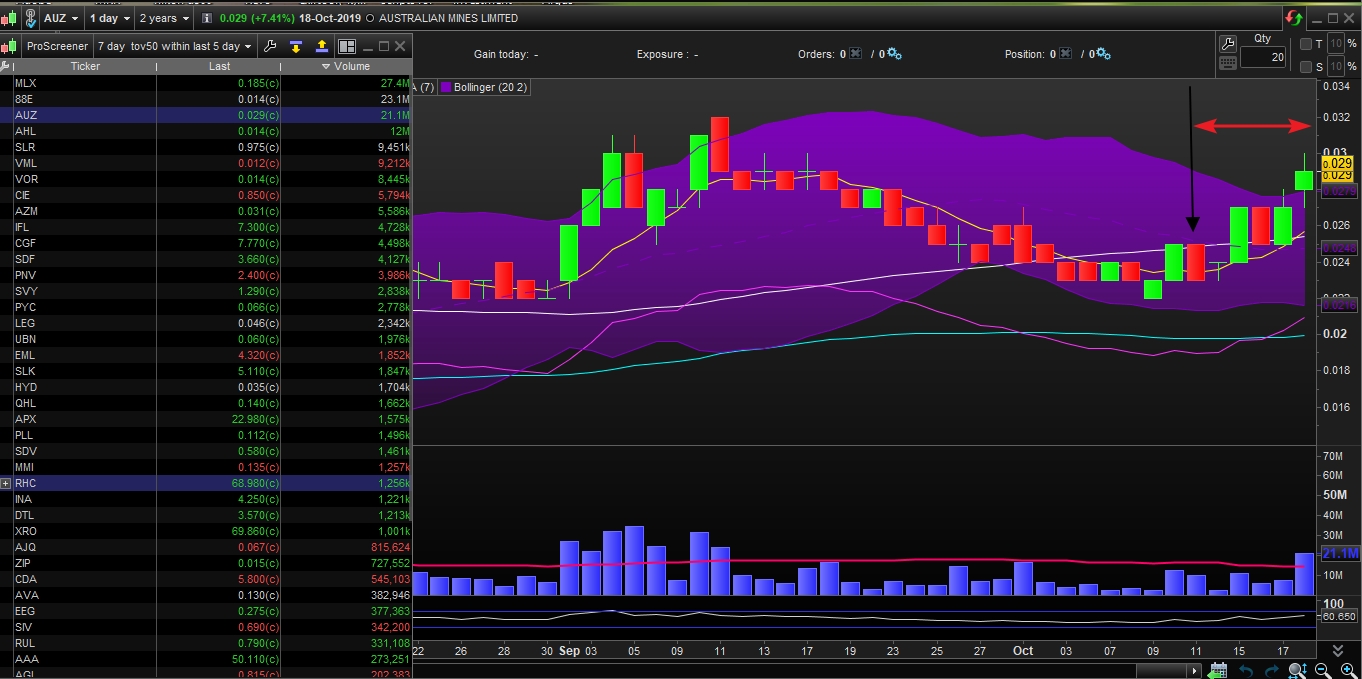
Task: Open the 2 years history dropdown
Action: 164,18
